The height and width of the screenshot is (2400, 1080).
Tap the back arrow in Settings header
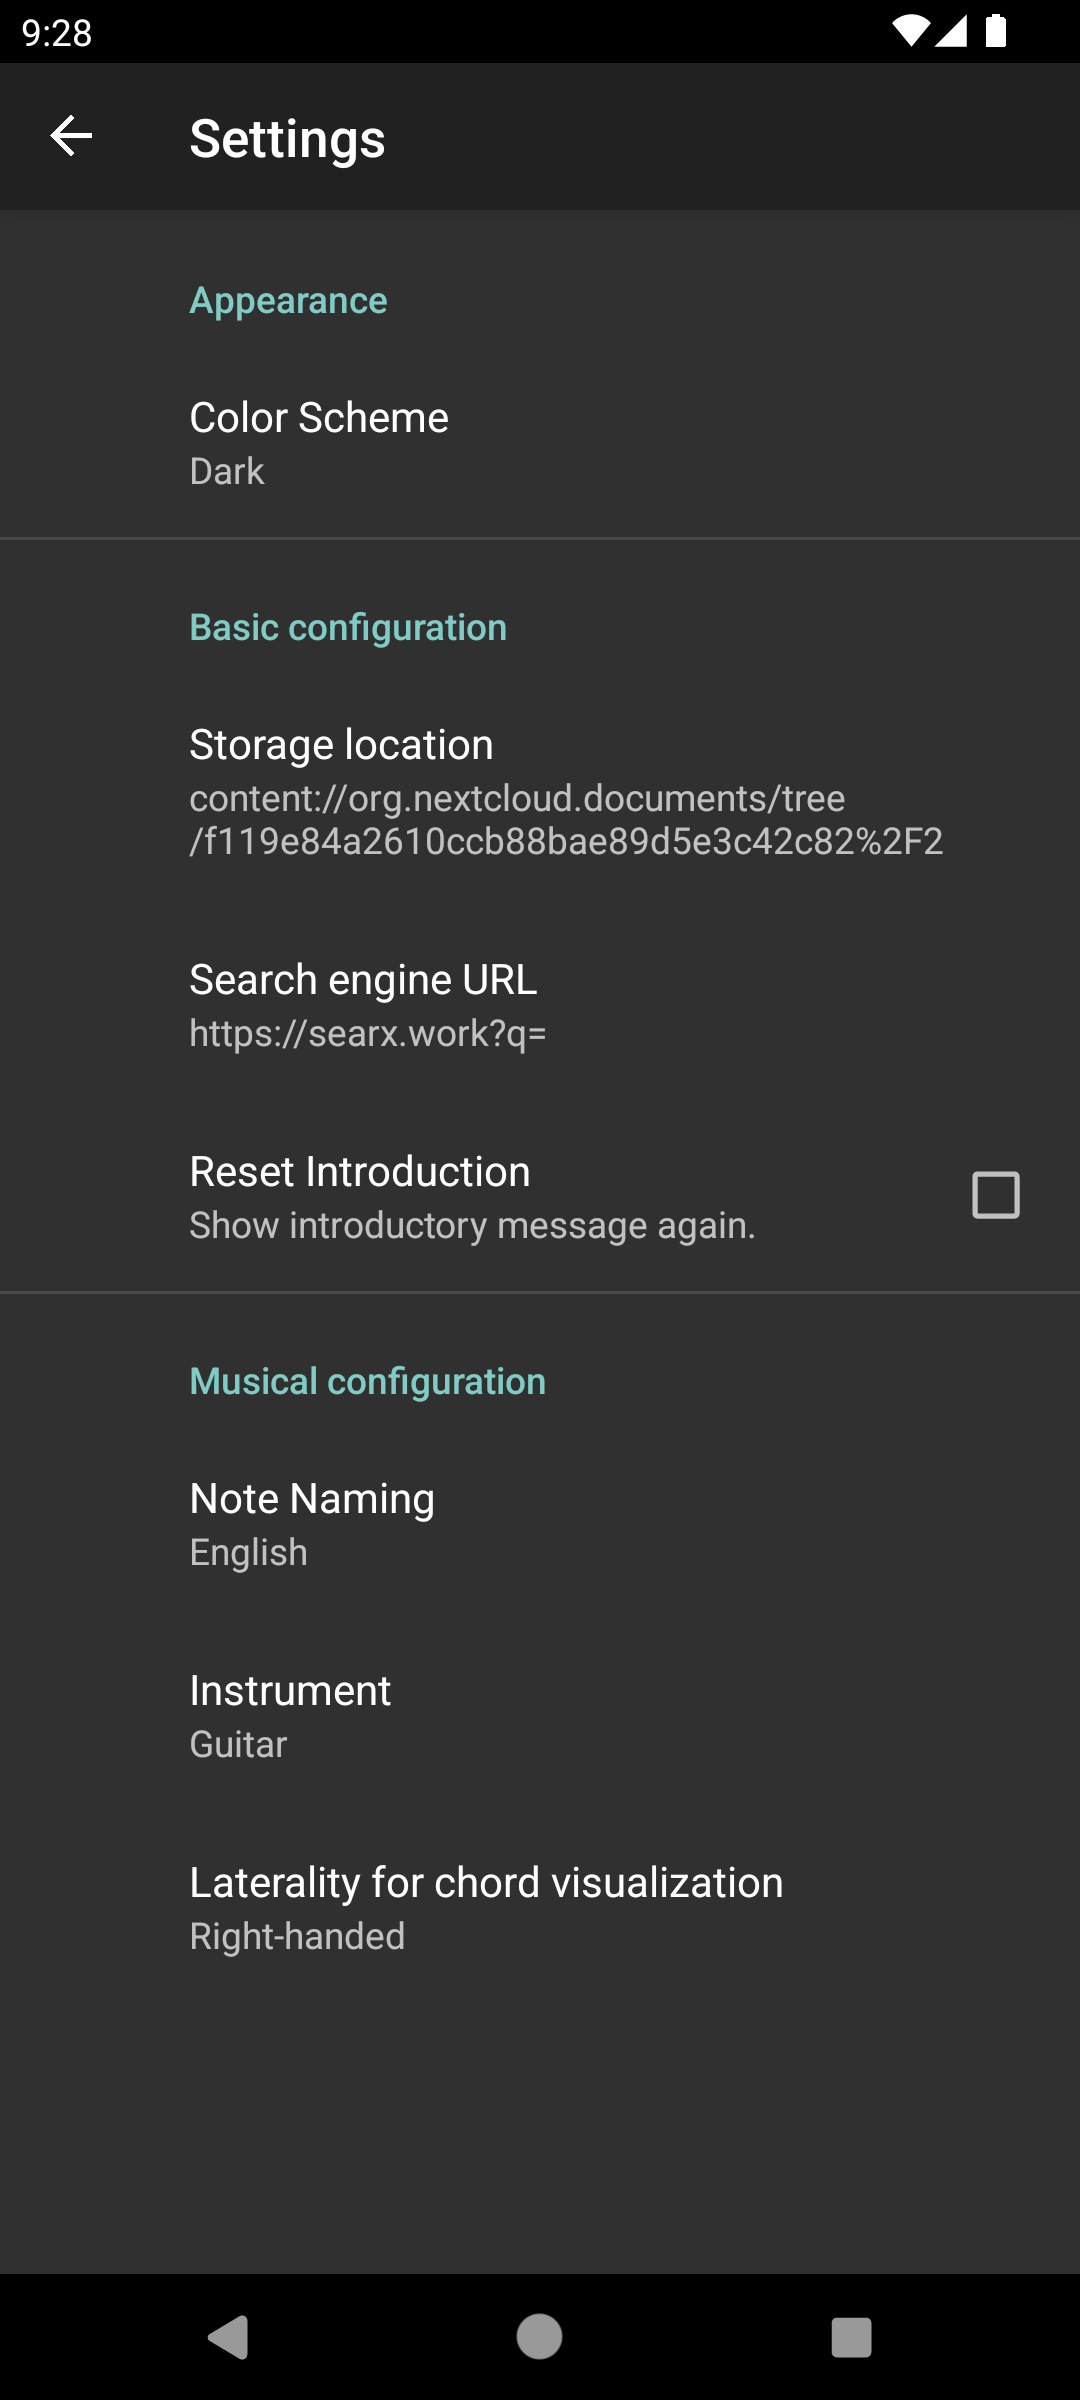click(71, 136)
